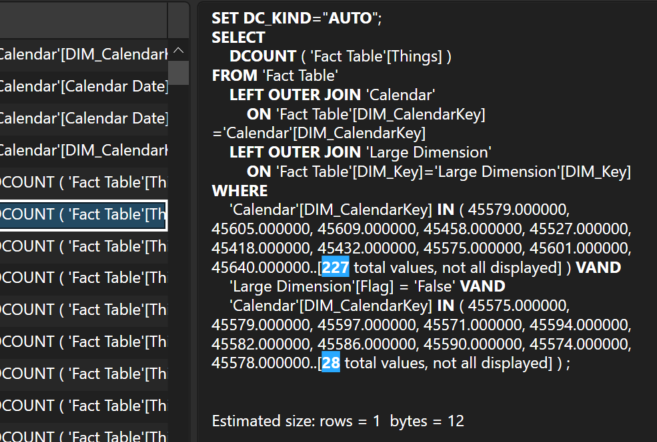Select the second Calendar Date query row

84,118
